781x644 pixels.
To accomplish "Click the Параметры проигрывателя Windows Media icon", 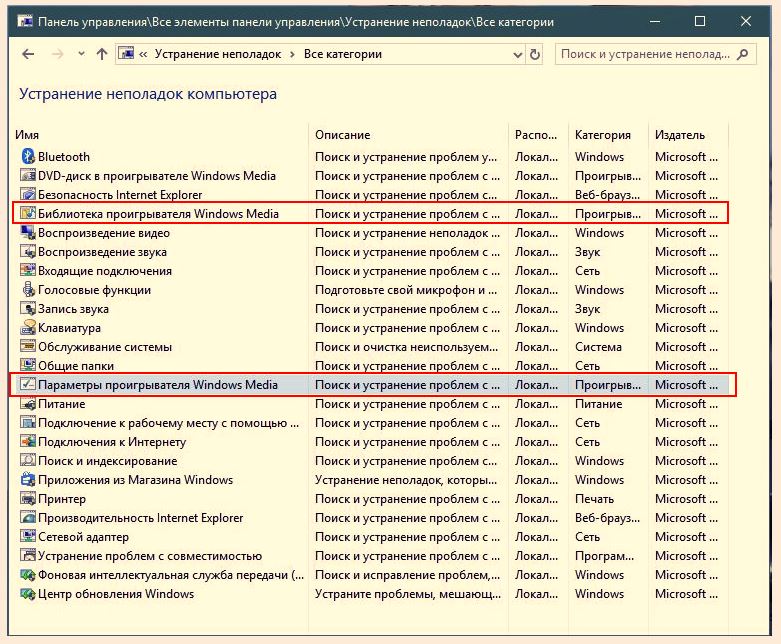I will [x=28, y=384].
